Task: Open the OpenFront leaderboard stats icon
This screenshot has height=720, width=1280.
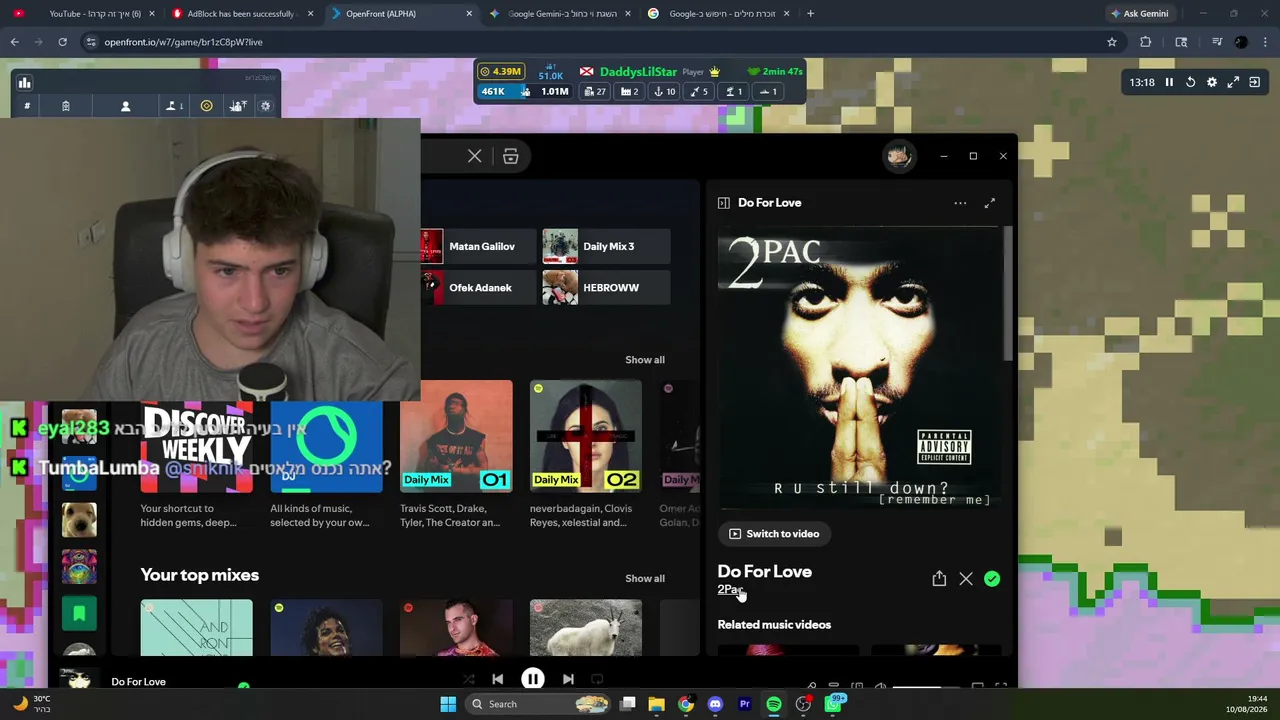Action: tap(24, 83)
